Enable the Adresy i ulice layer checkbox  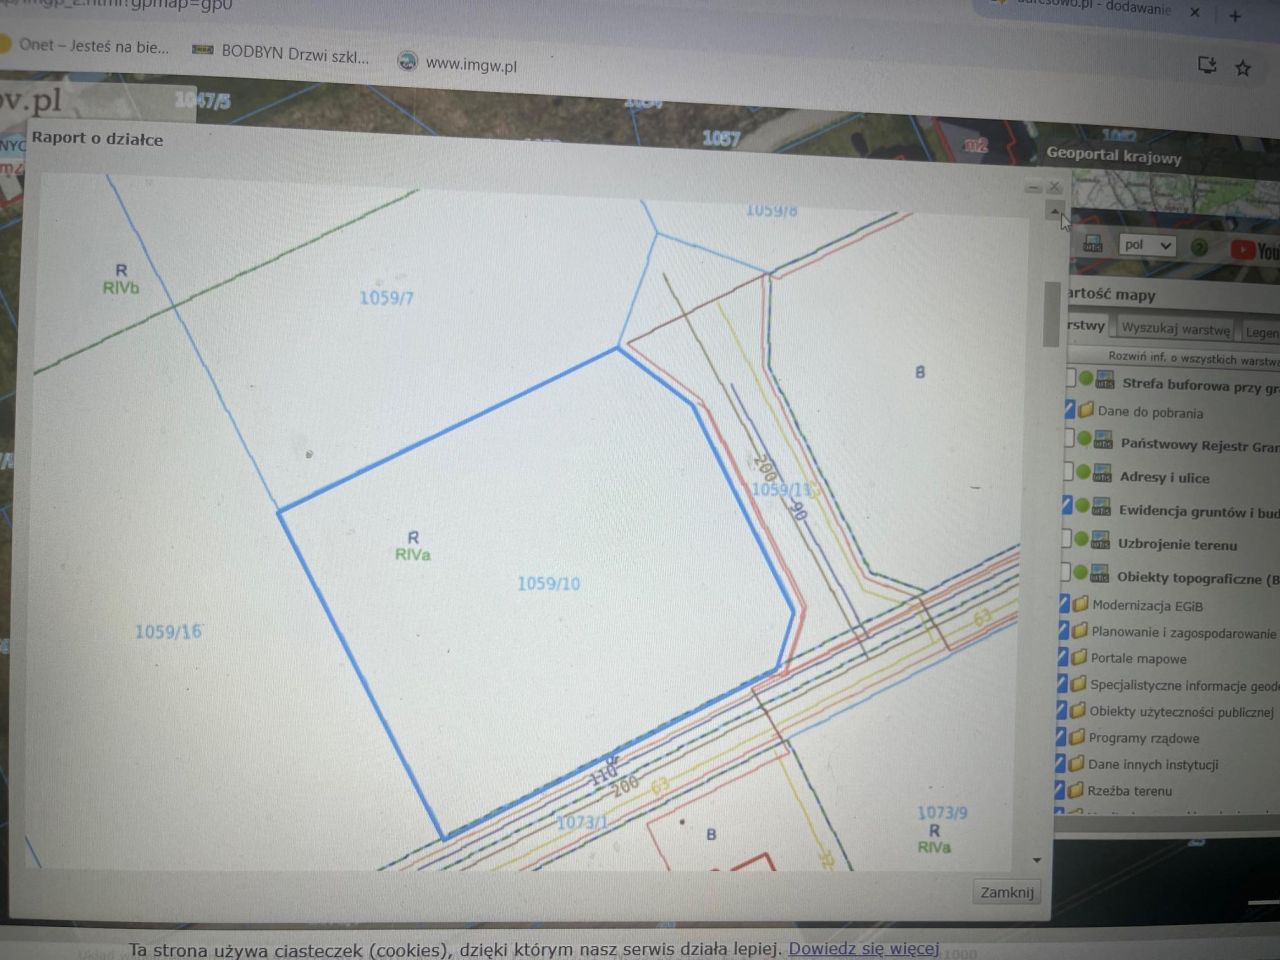pos(1068,470)
